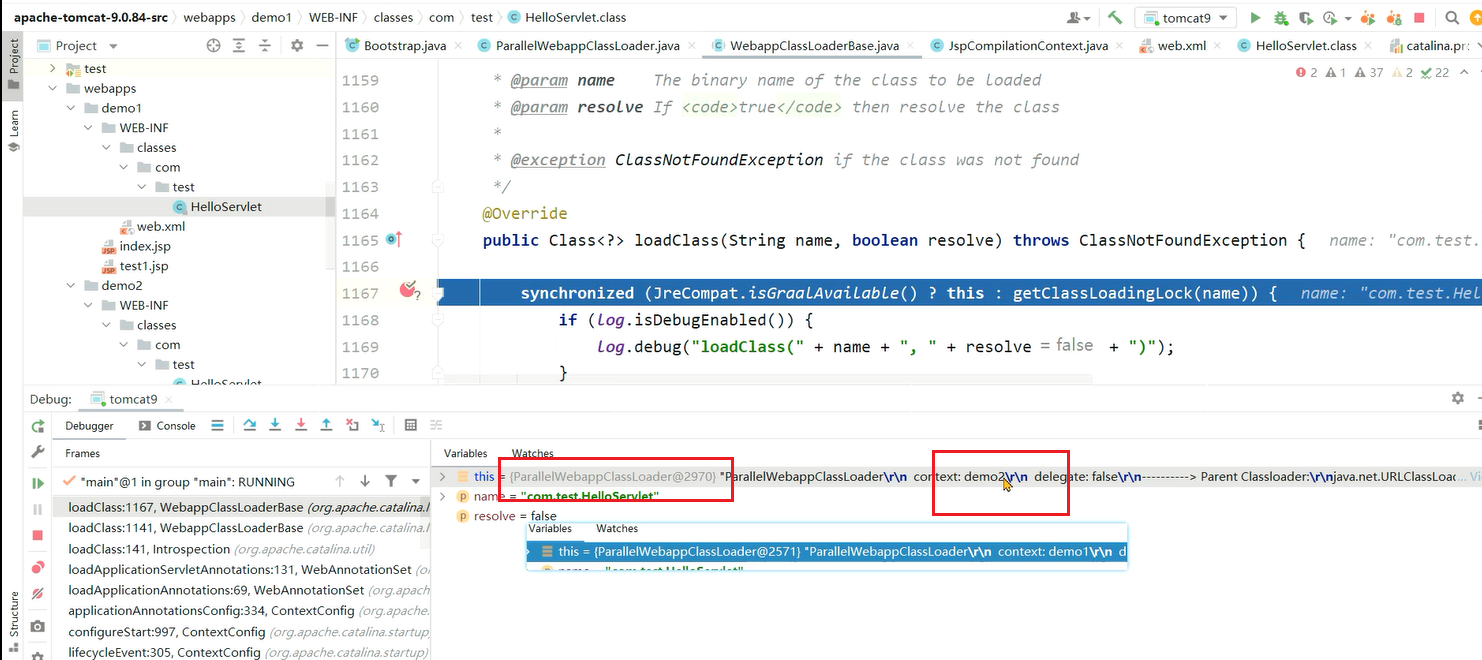Click the Evaluate Expression calculator icon
This screenshot has height=660, width=1482.
click(x=410, y=425)
